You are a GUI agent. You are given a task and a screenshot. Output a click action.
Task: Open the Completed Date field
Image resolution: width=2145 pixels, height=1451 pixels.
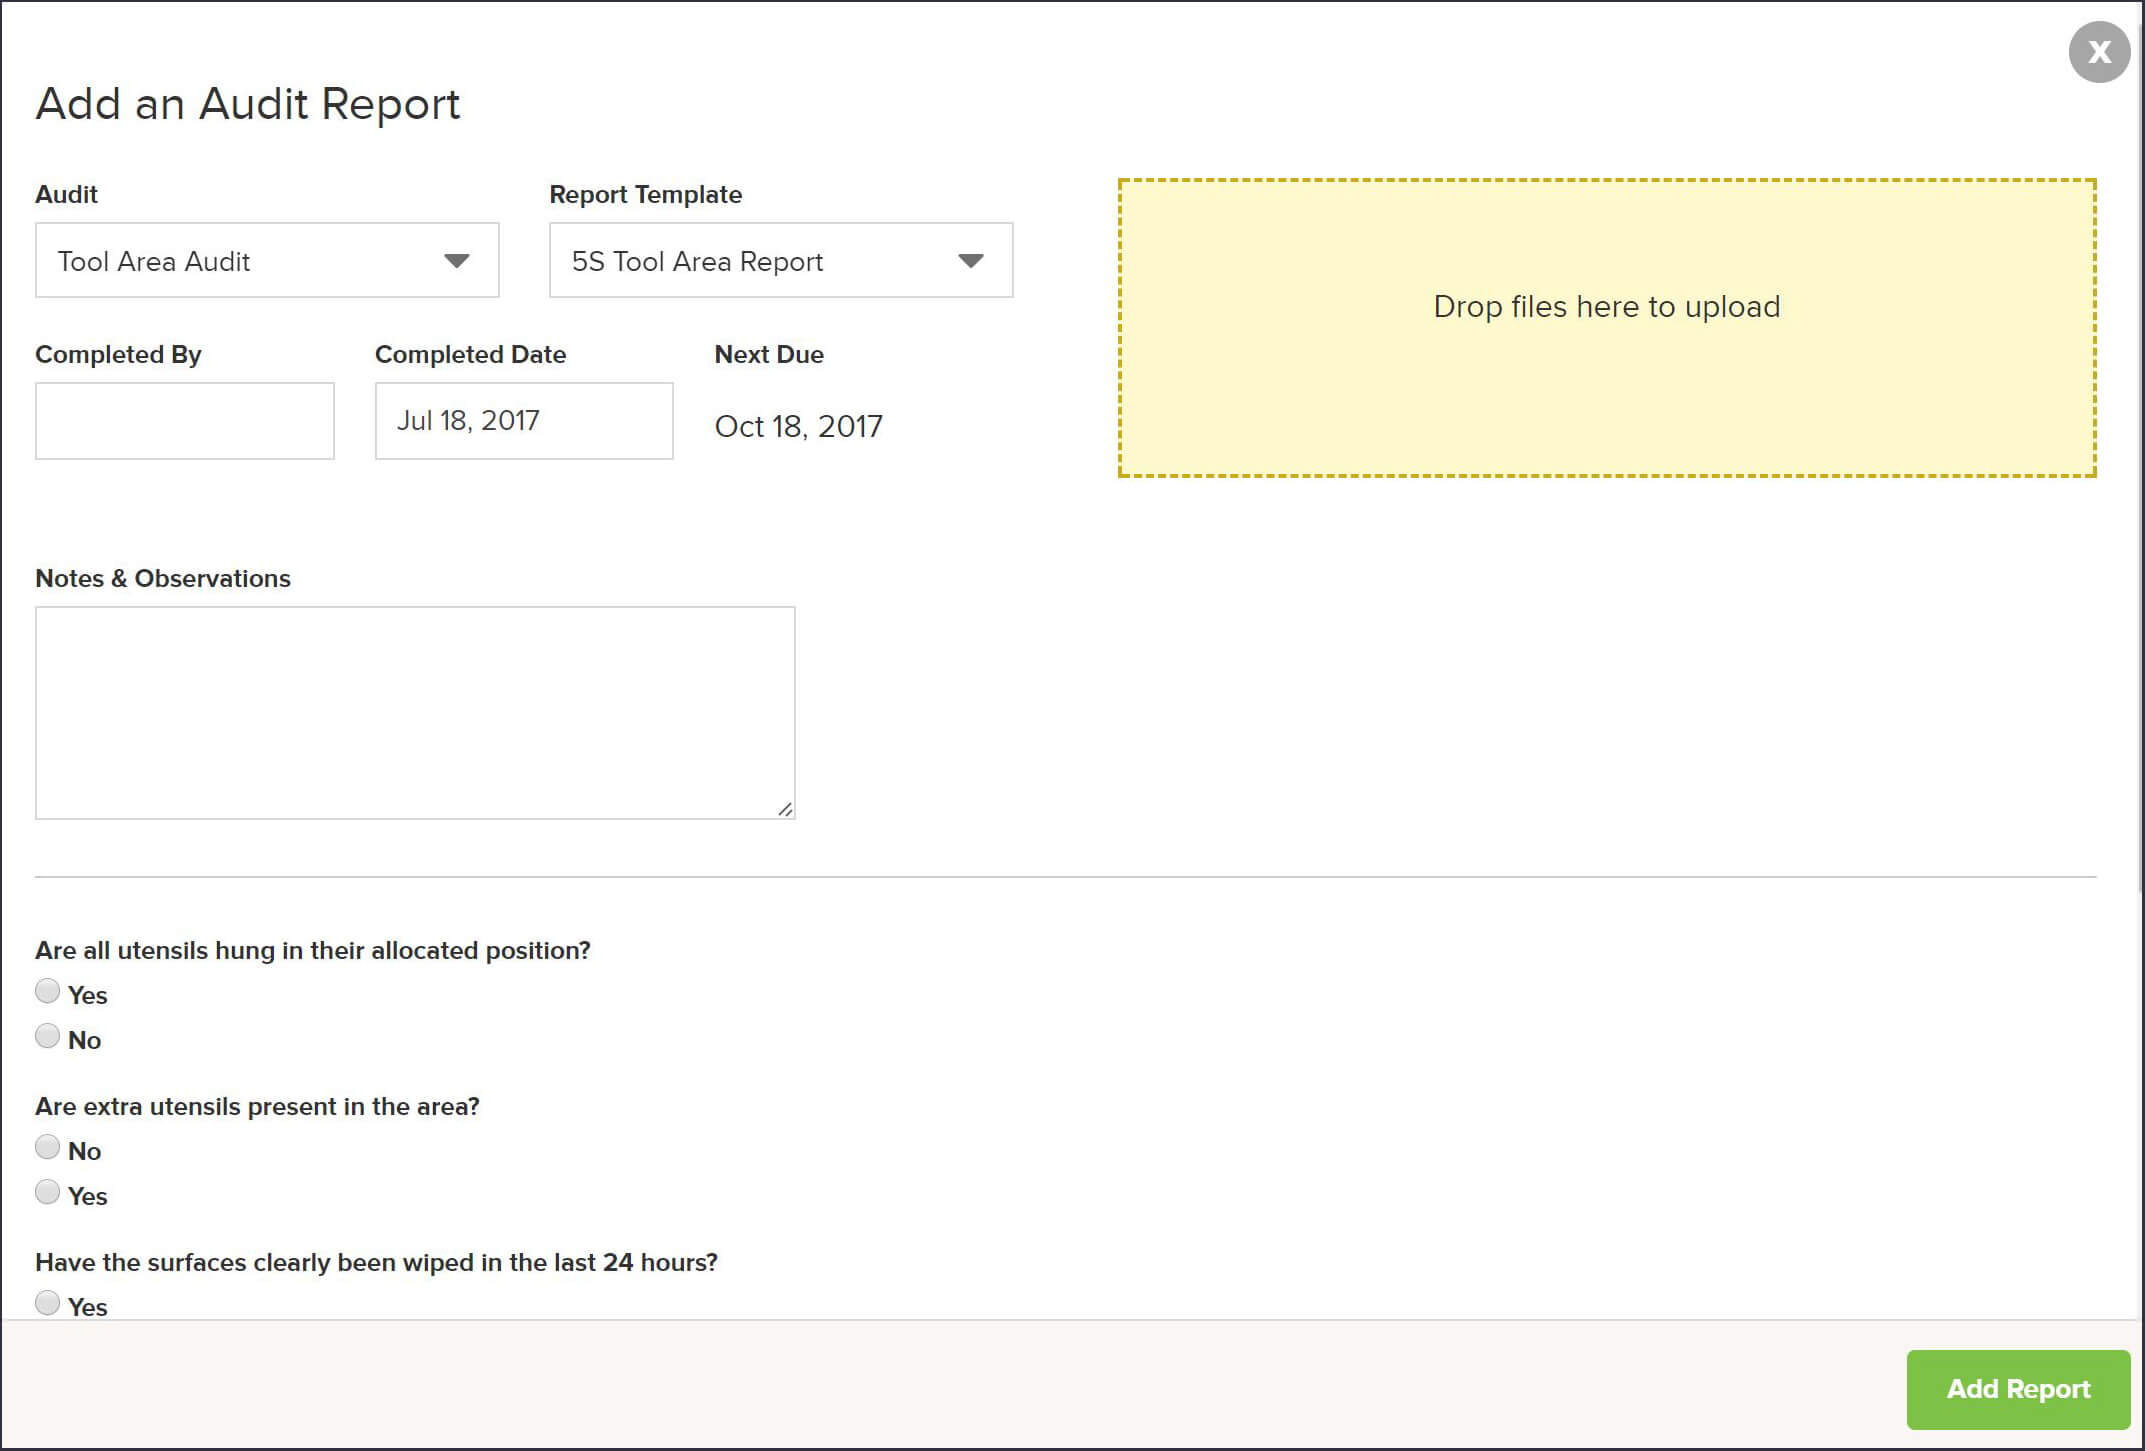pos(524,421)
